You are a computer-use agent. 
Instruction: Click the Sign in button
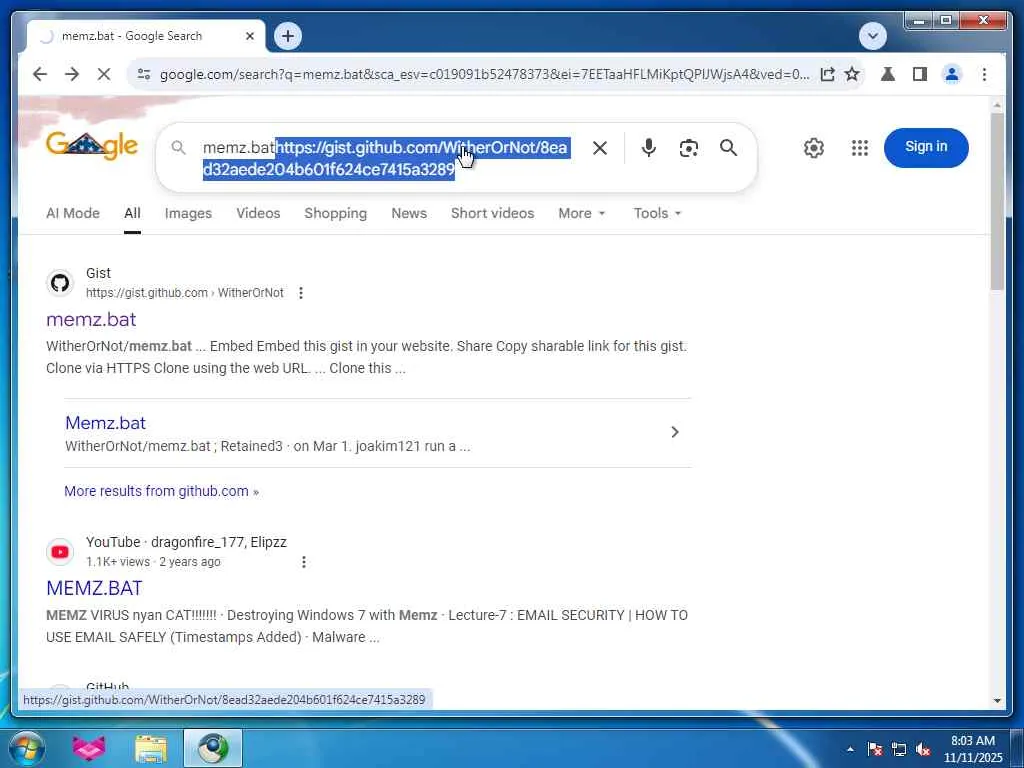pyautogui.click(x=926, y=148)
